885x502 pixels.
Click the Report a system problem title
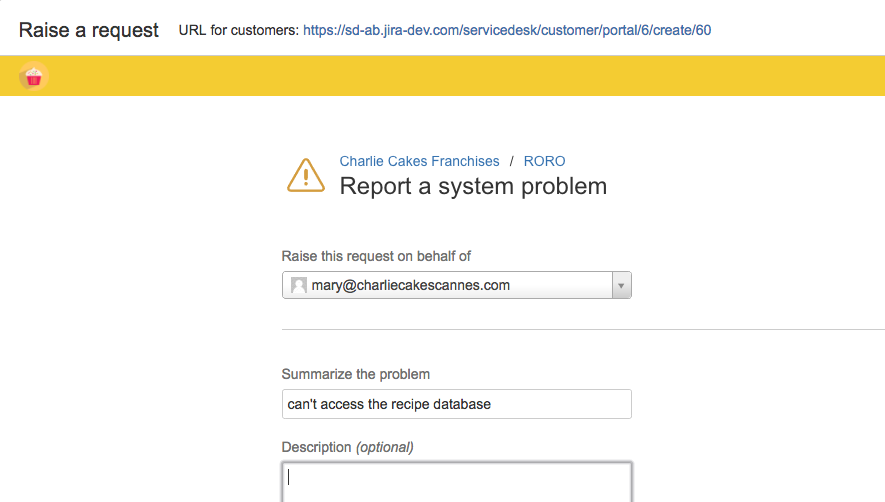[x=473, y=186]
